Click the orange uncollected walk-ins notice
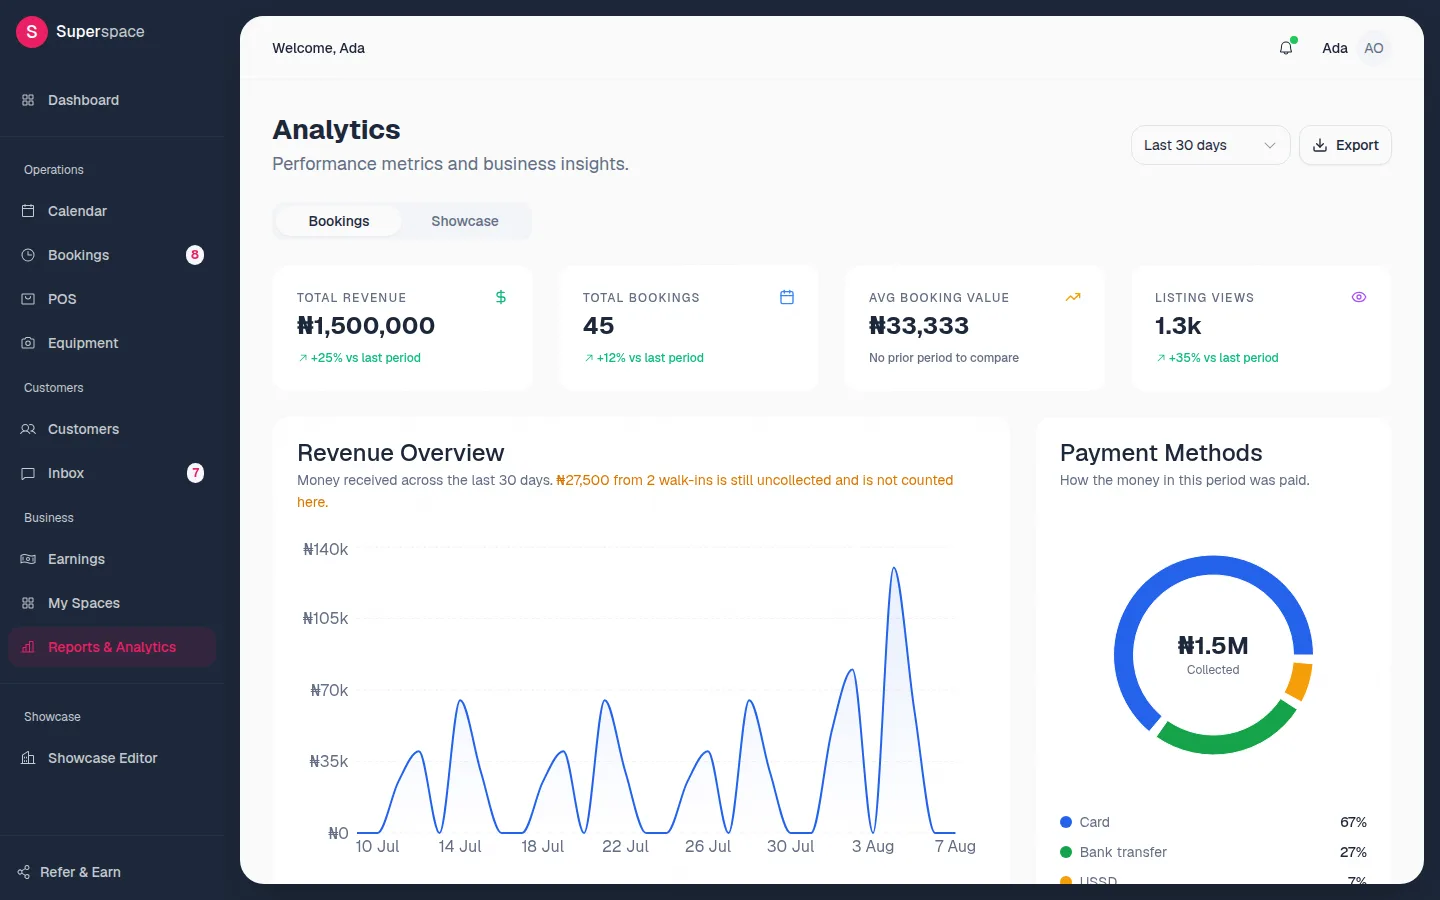 tap(625, 491)
